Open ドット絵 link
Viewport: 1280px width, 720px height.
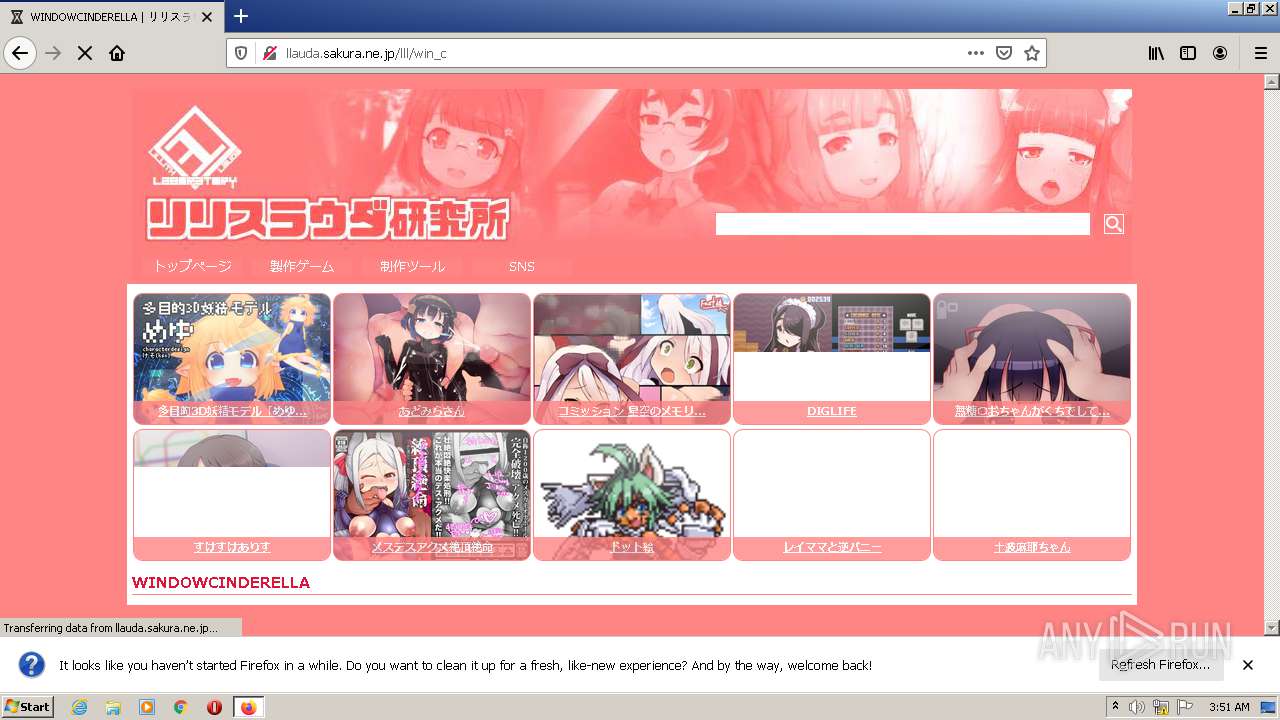click(632, 547)
